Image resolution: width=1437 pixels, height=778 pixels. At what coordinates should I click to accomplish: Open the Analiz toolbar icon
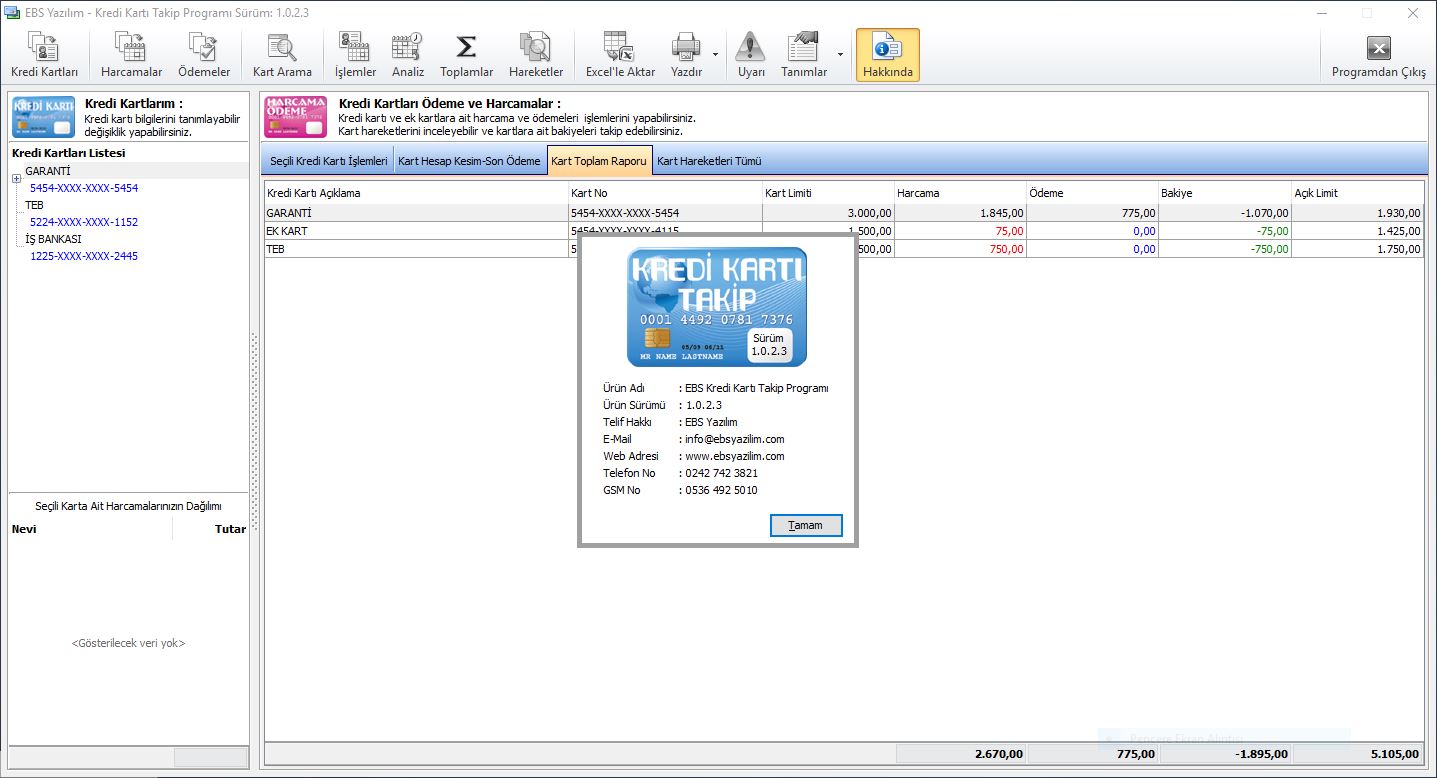click(x=408, y=55)
